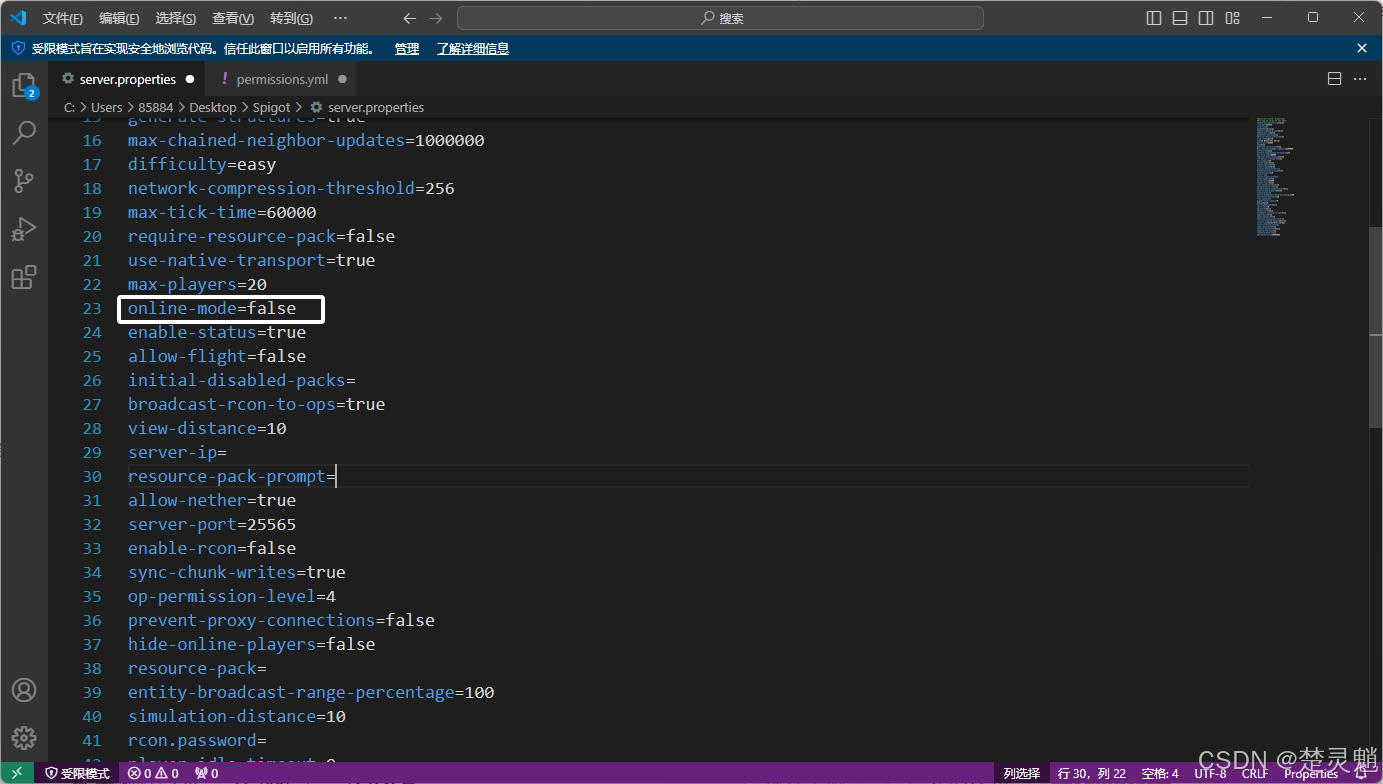This screenshot has width=1383, height=784.
Task: Click the minimap code overview
Action: (1276, 176)
